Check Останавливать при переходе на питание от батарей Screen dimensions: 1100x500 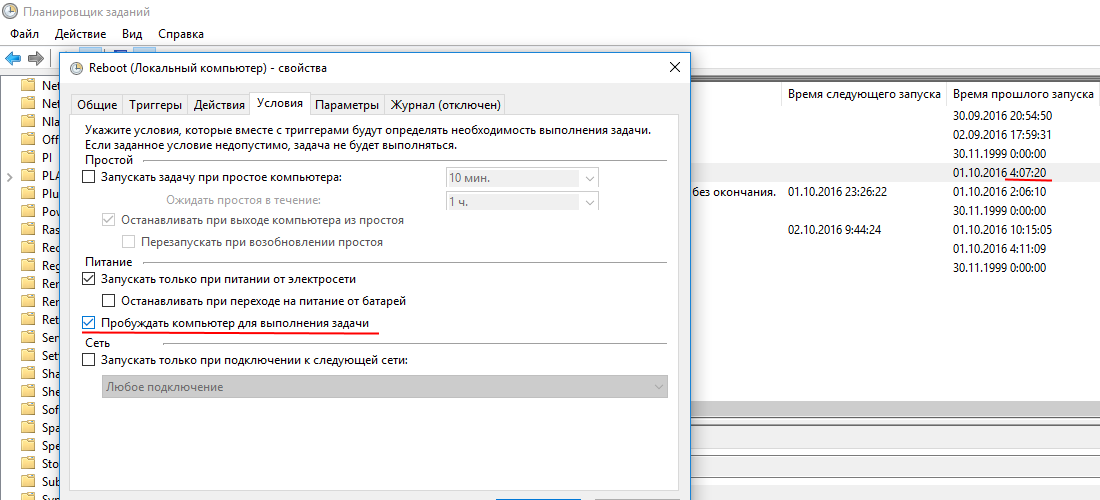(110, 300)
